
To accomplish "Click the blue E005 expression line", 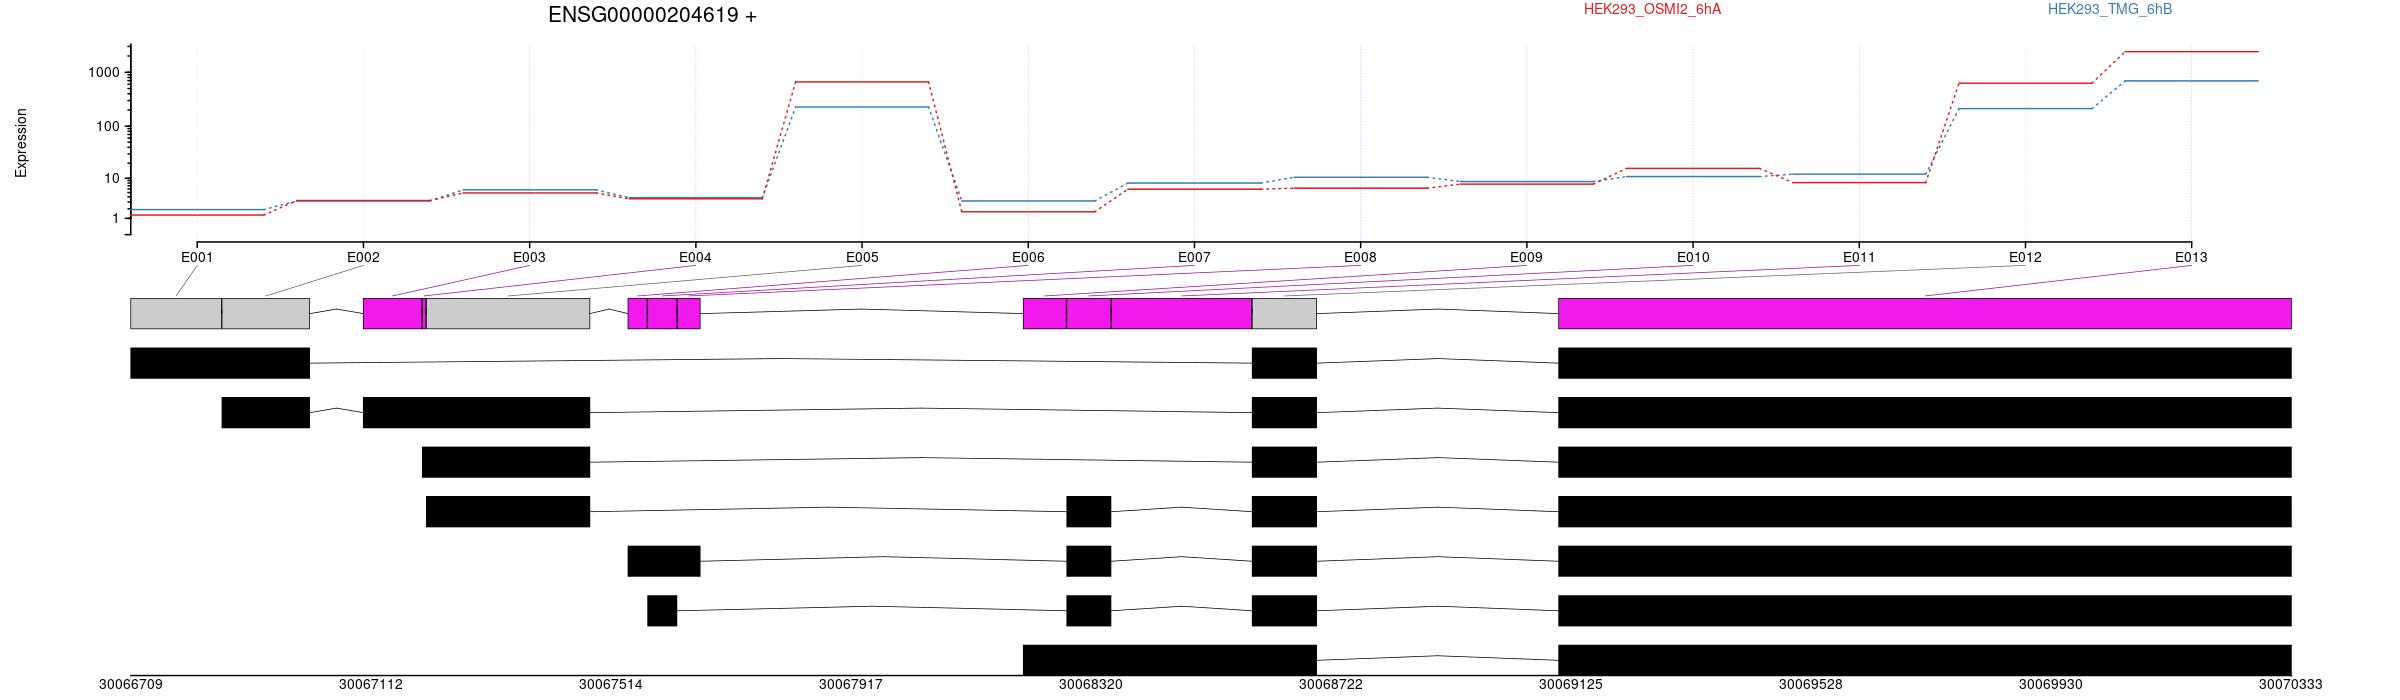I will tap(862, 107).
